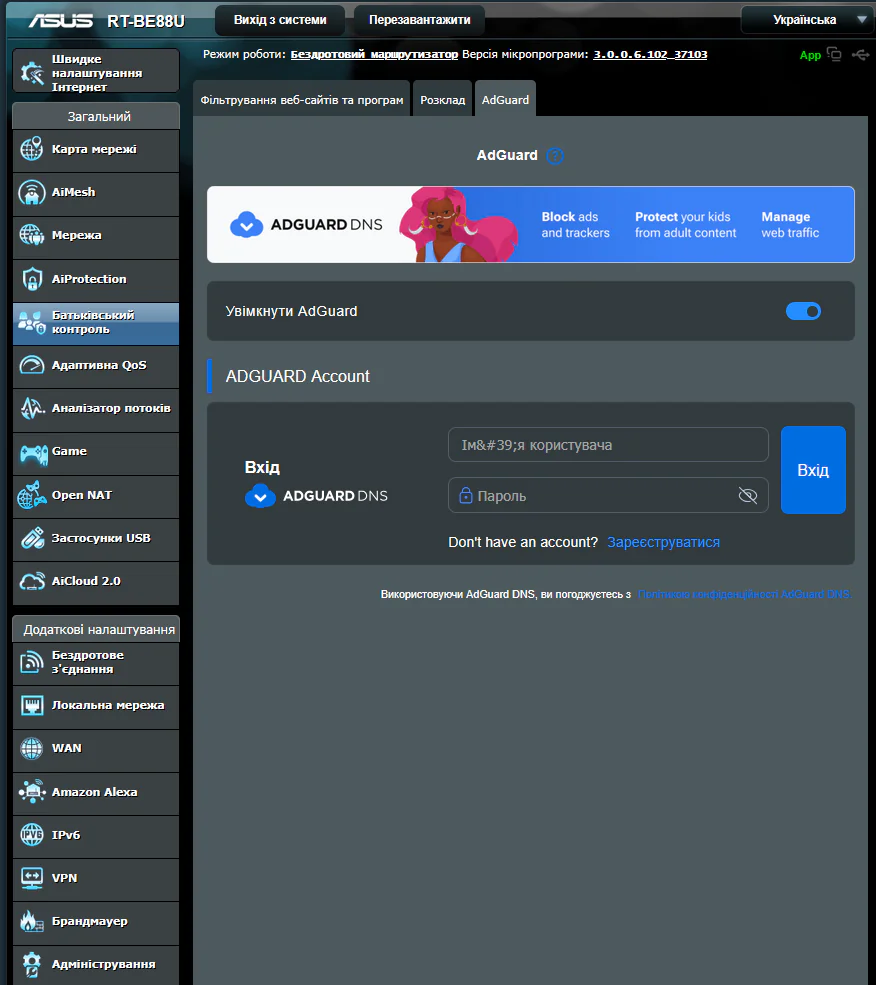Click Локальна мережа monitor icon
Image resolution: width=876 pixels, height=985 pixels.
click(31, 705)
